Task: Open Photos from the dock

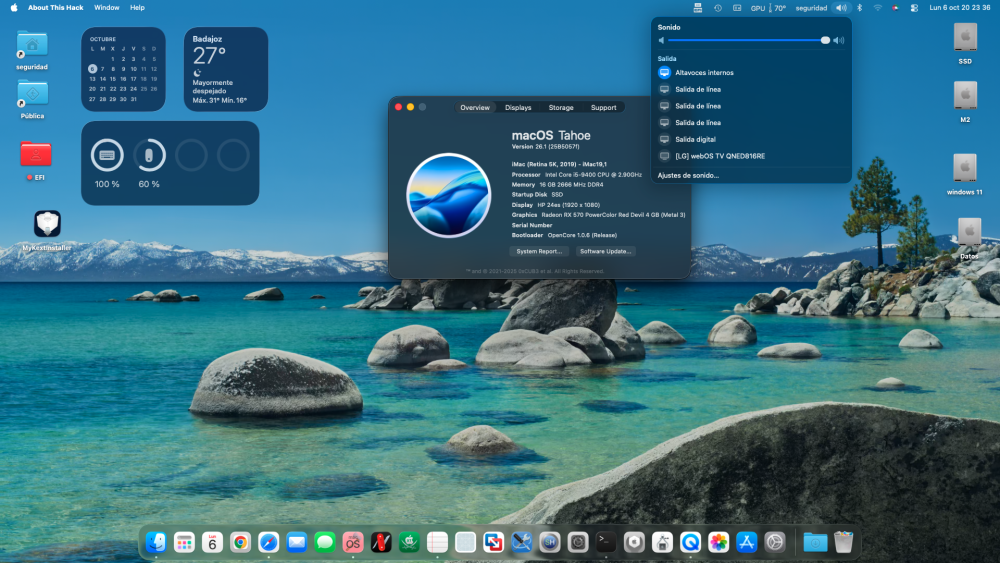Action: point(718,543)
